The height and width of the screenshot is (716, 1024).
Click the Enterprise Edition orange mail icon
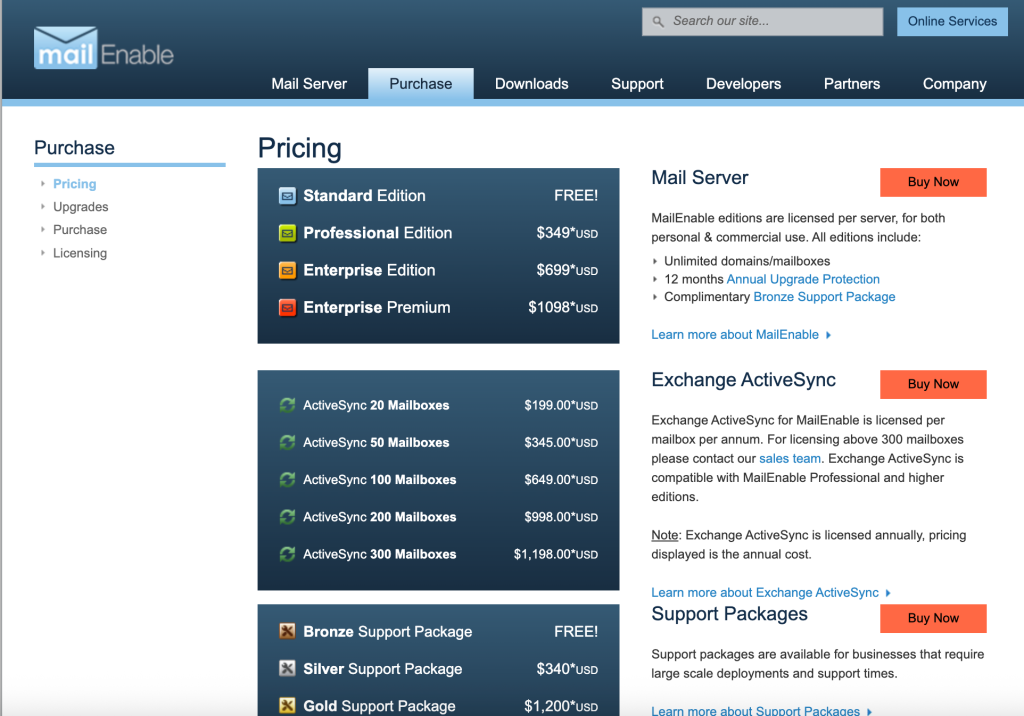287,270
